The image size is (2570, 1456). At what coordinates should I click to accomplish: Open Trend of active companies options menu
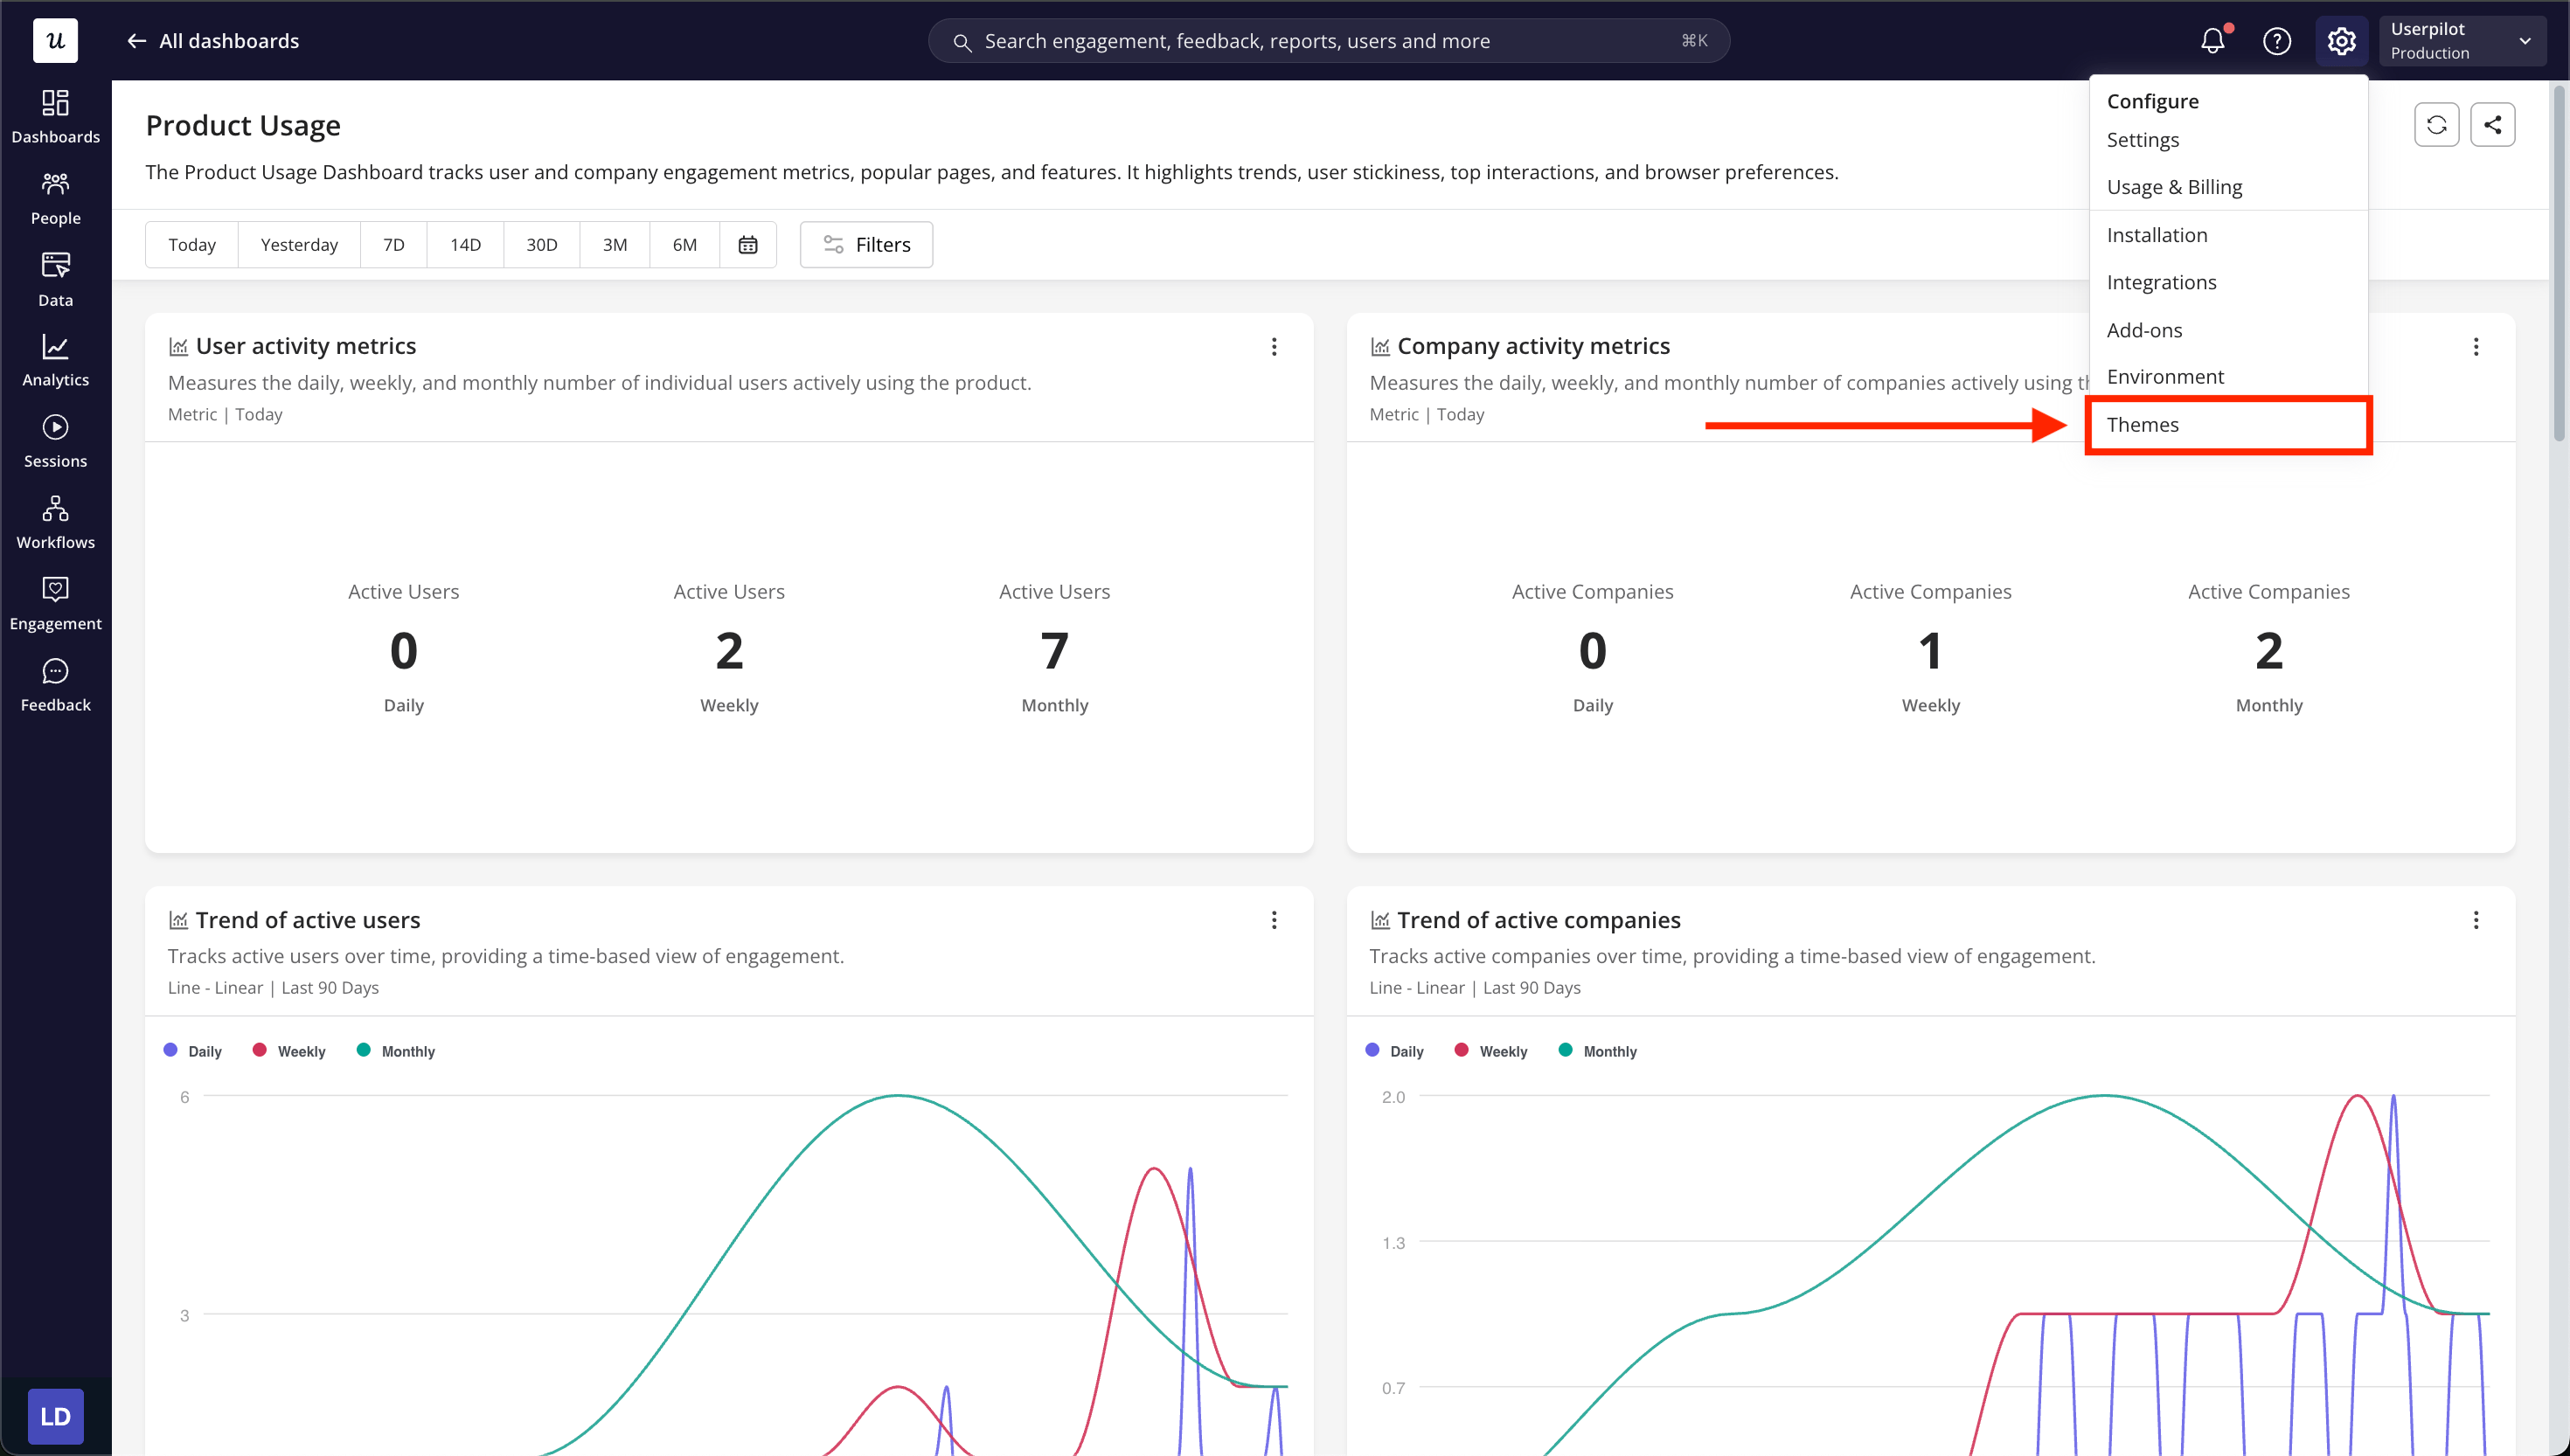[x=2475, y=920]
